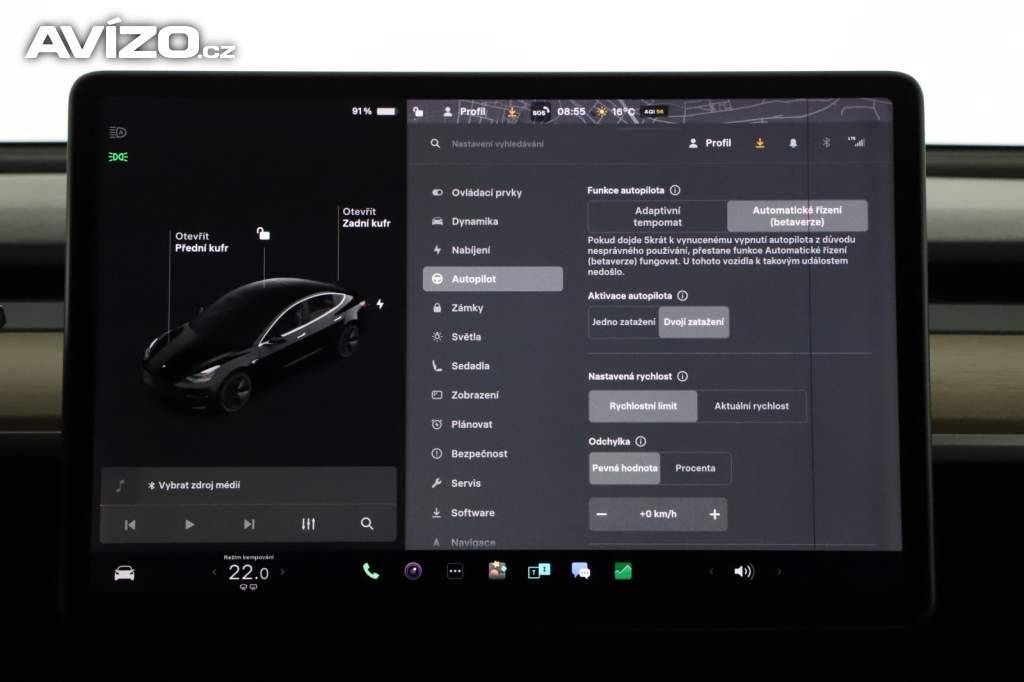Tap the notification bell icon
The height and width of the screenshot is (682, 1024).
(793, 143)
